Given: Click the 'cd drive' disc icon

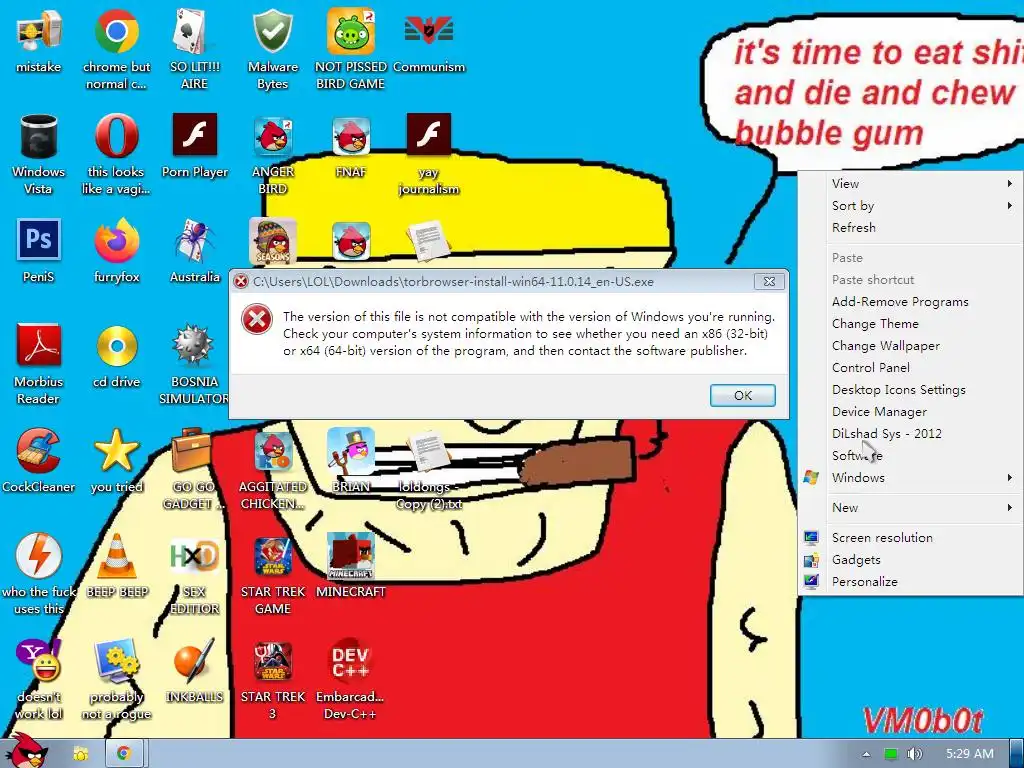Looking at the screenshot, I should 116,356.
